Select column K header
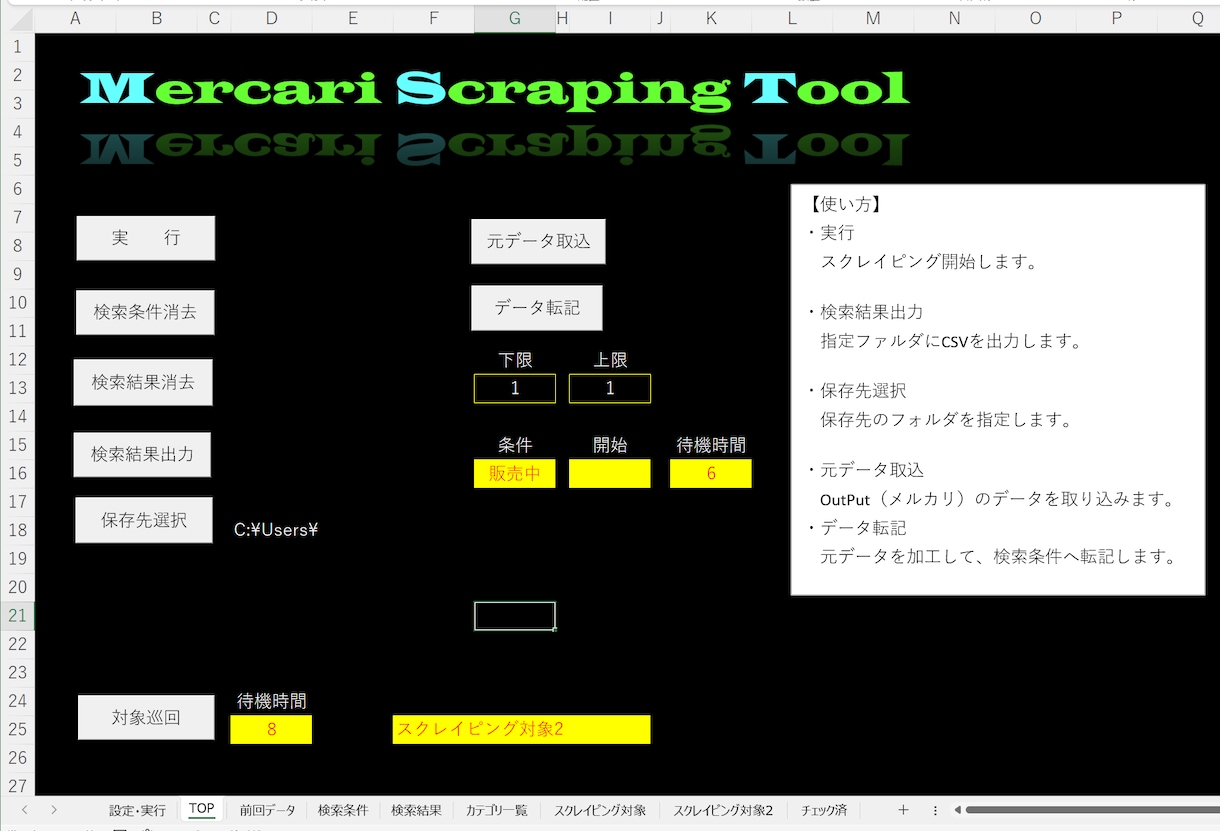Screen dimensions: 1220x831 [x=711, y=18]
